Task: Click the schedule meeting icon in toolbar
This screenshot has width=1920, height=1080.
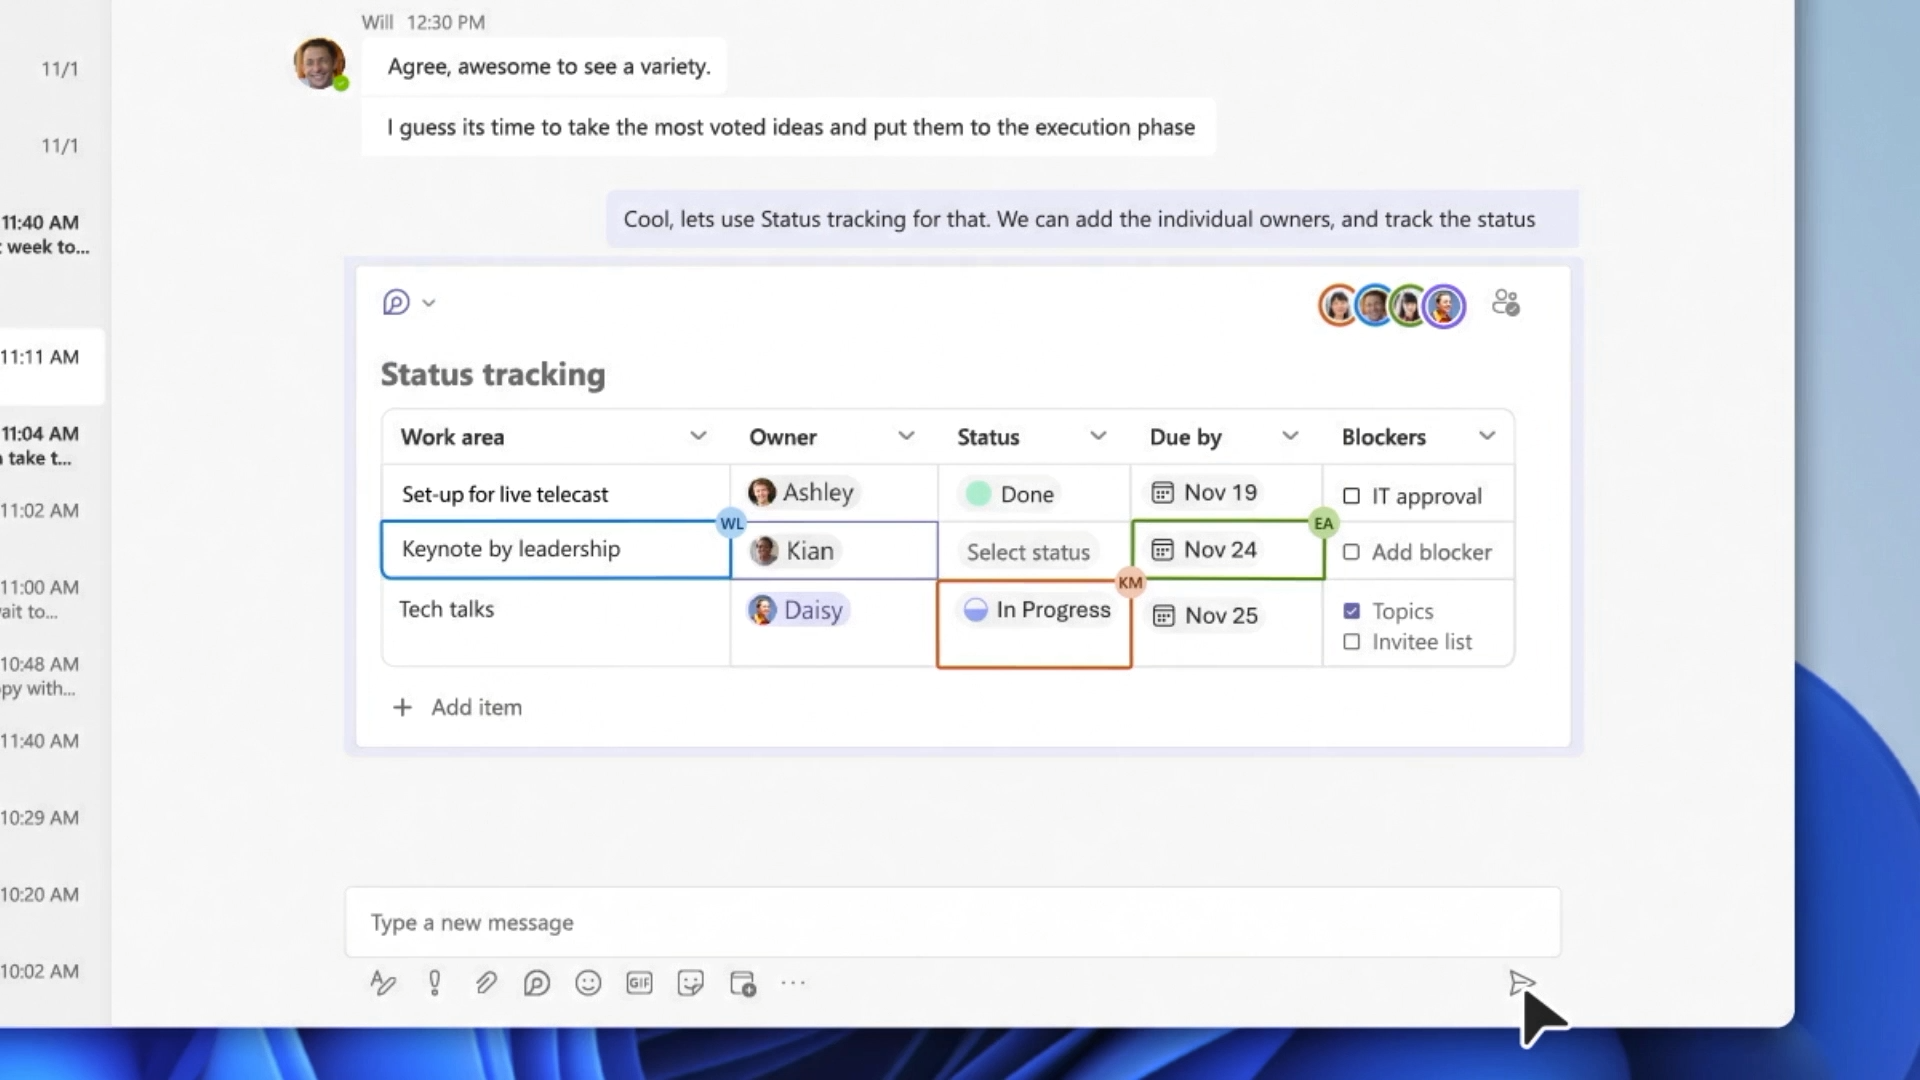Action: coord(743,983)
